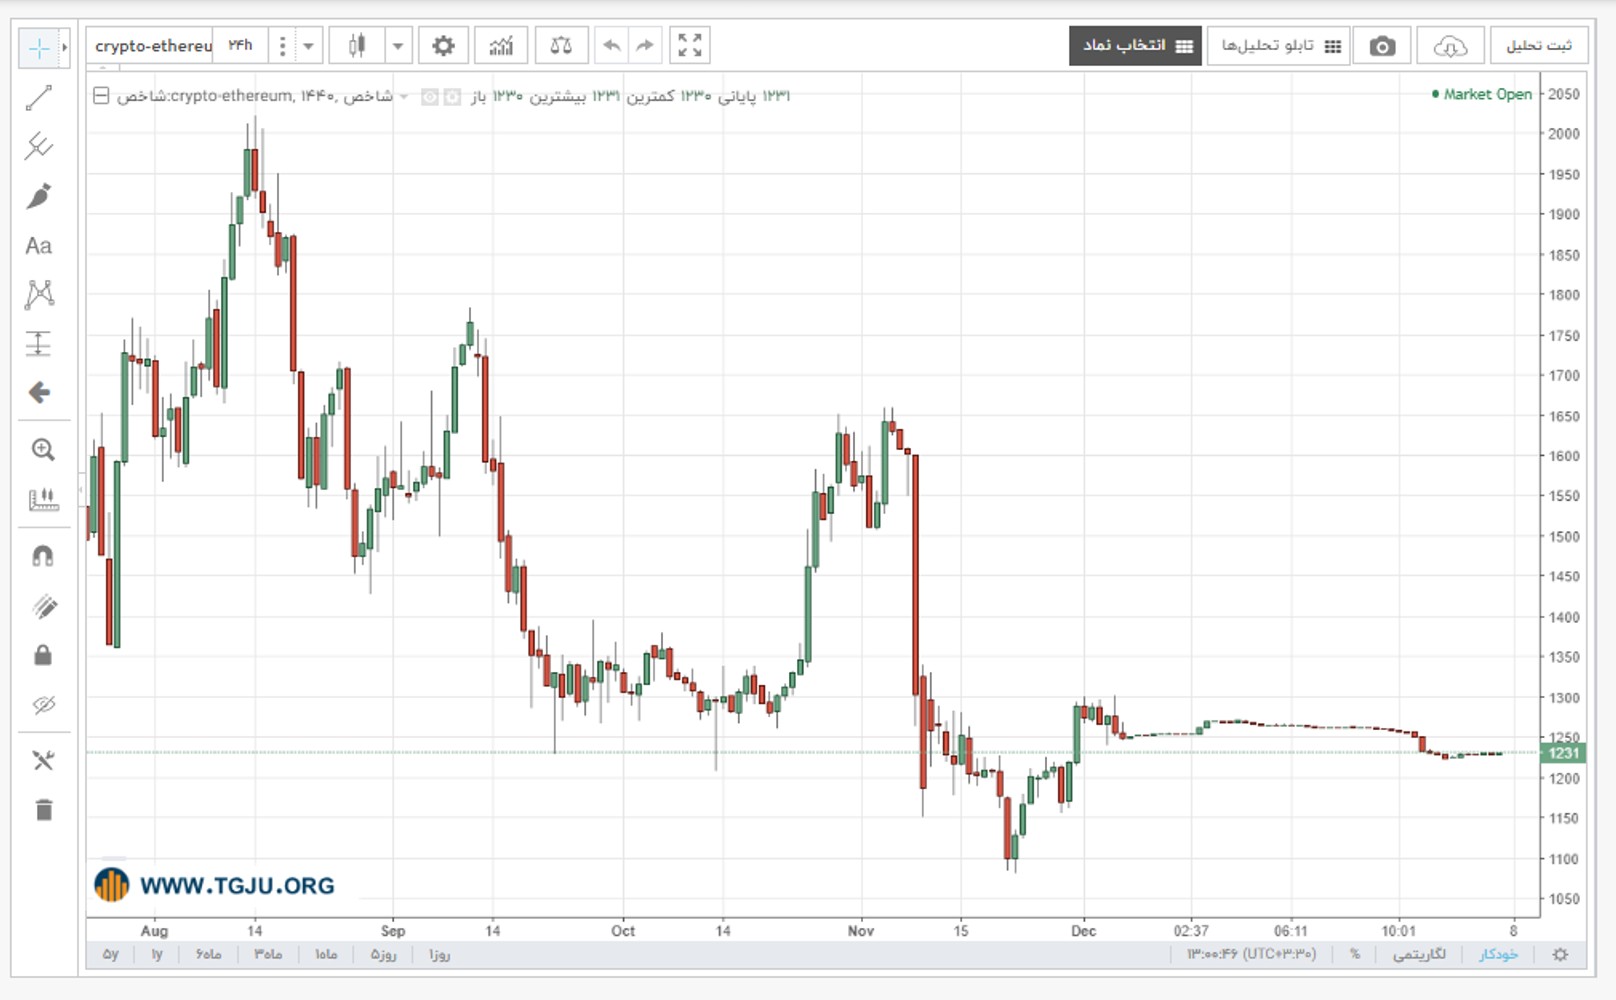Click the cloud save/load icon

(x=1450, y=46)
